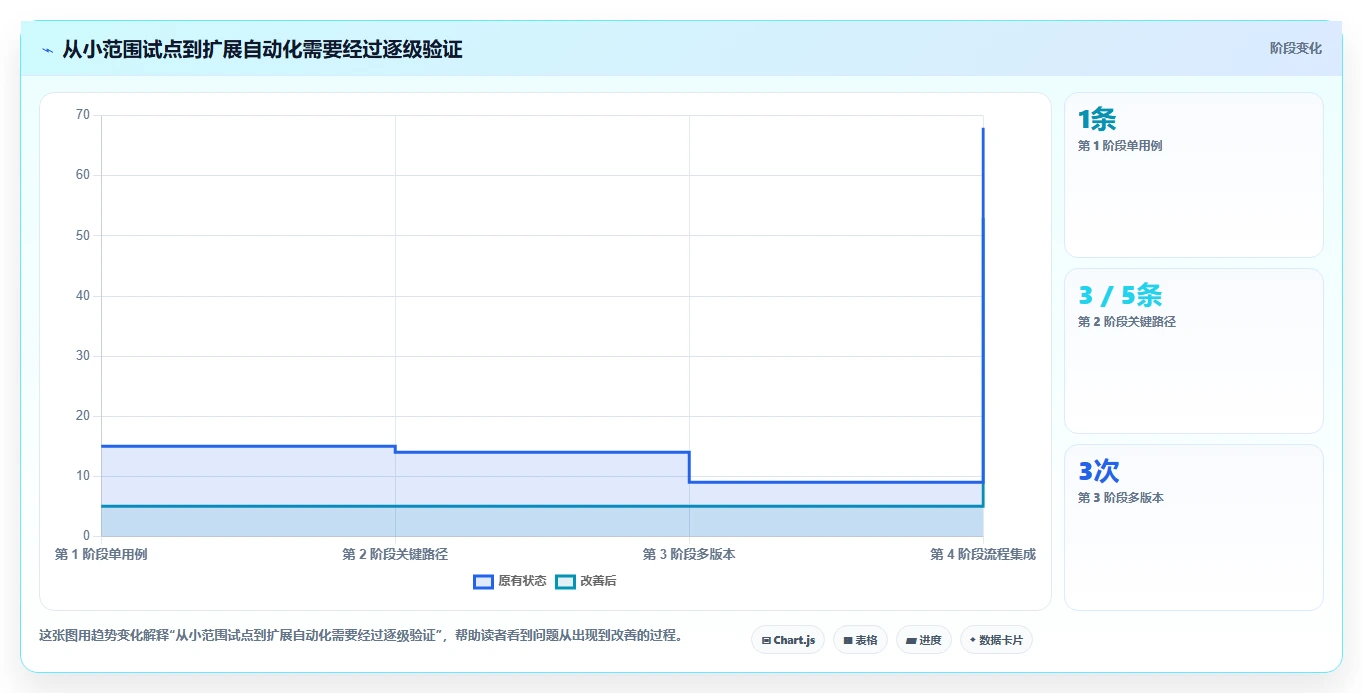
Task: Click card caption 第 3 阶段多版本
Action: click(1120, 498)
